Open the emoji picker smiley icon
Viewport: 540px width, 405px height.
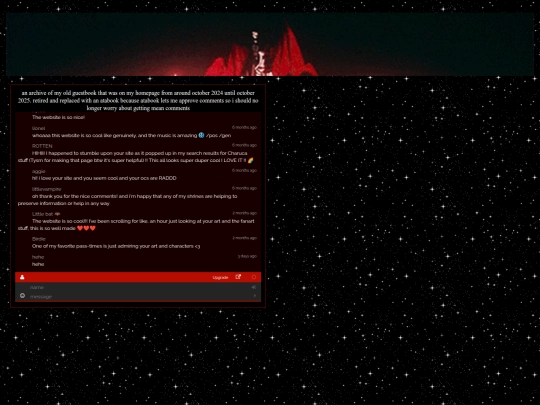[x=22, y=295]
